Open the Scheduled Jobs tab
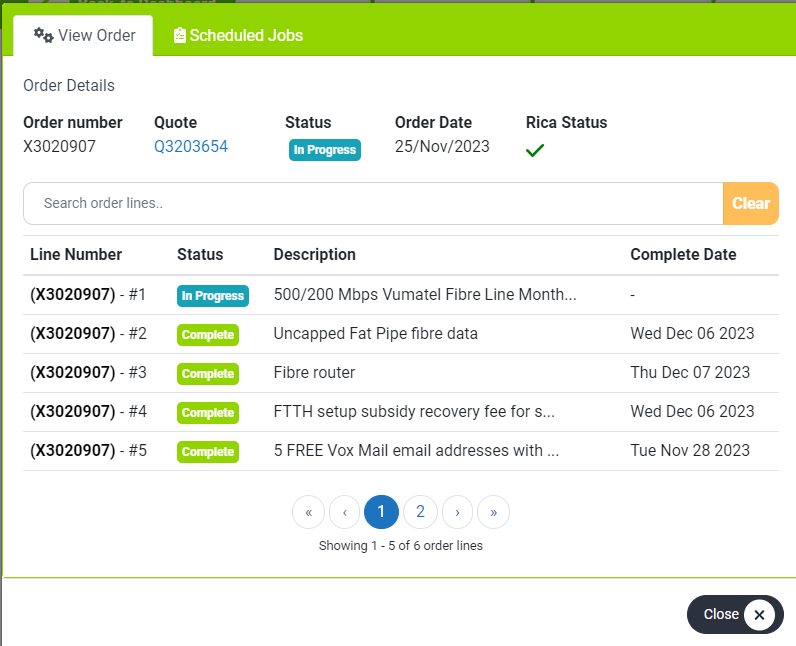This screenshot has height=646, width=796. [x=238, y=36]
